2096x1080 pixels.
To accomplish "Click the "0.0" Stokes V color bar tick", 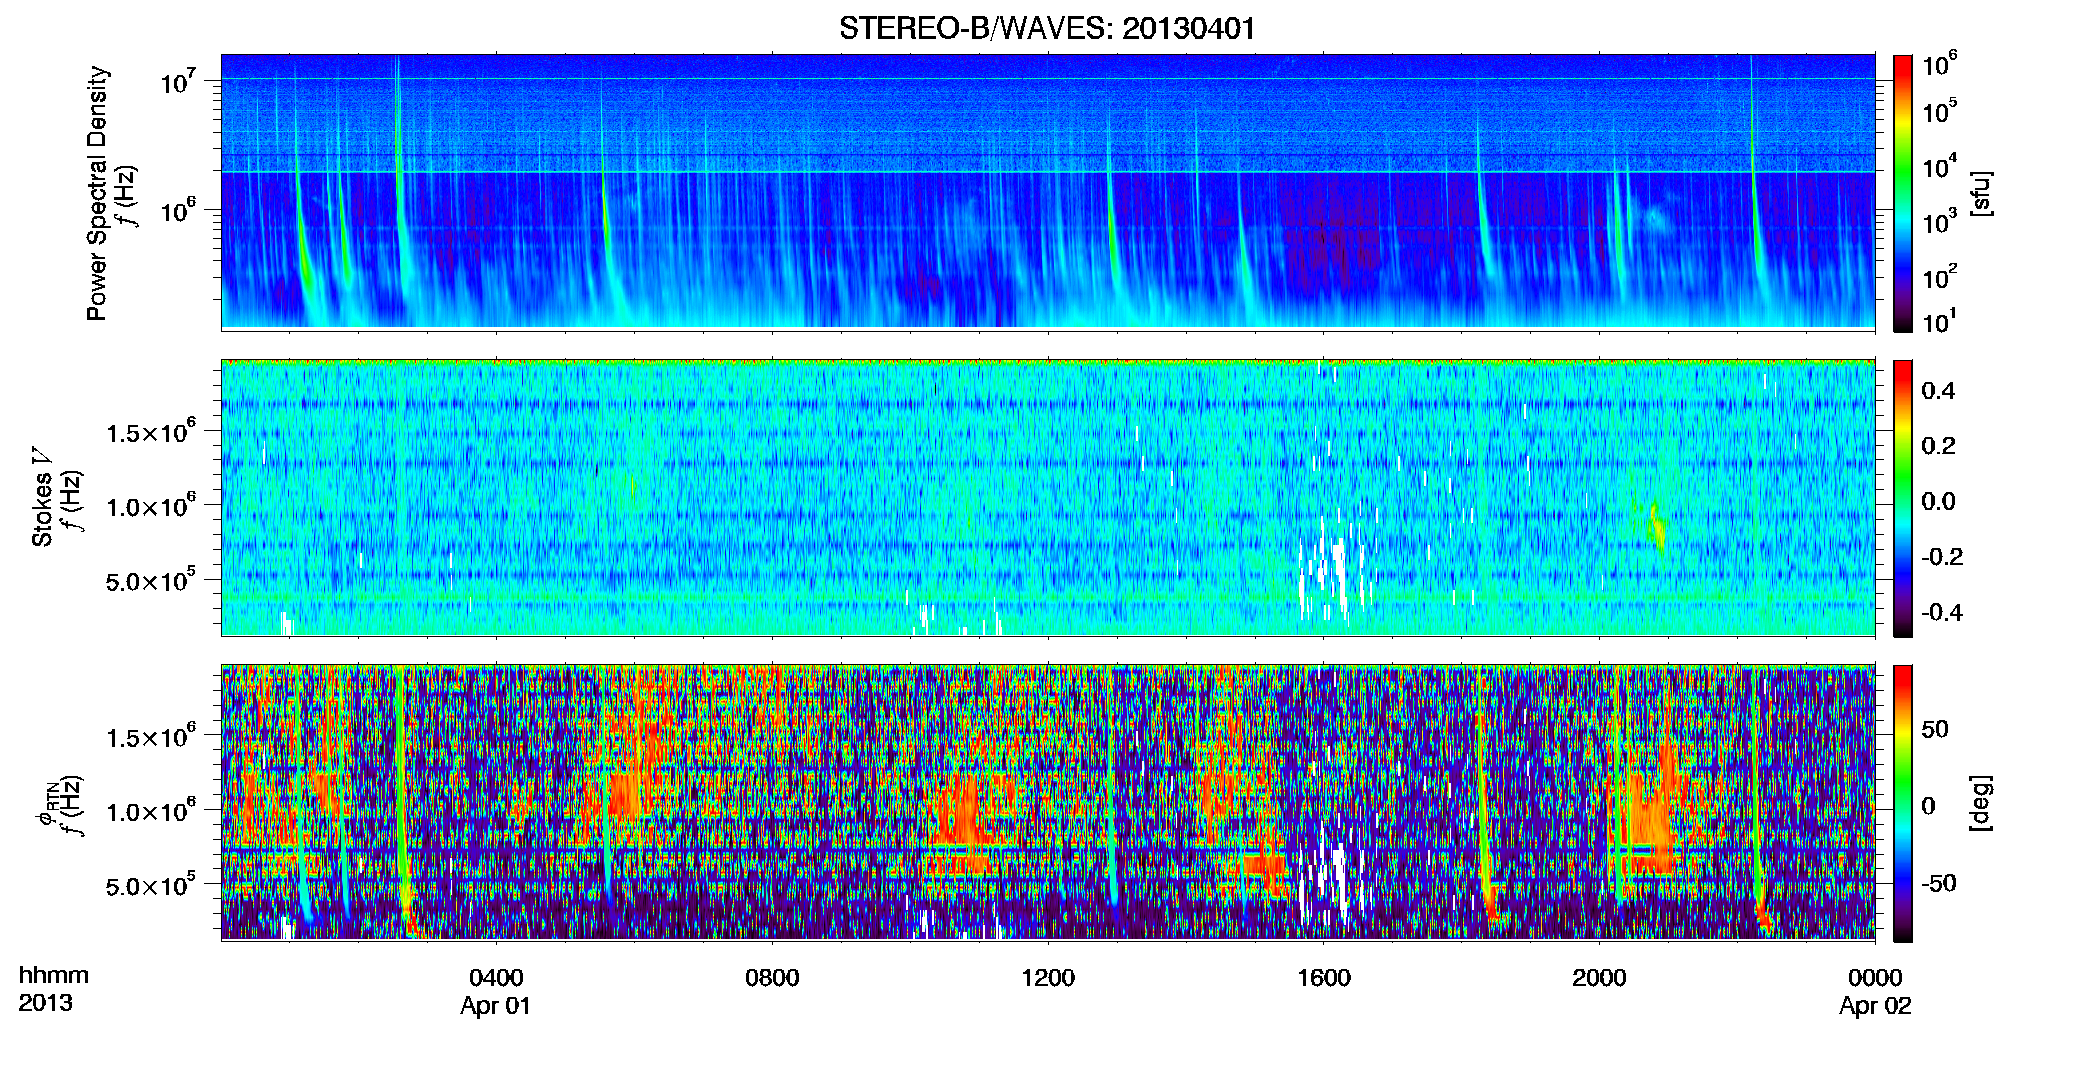I will tap(1938, 501).
